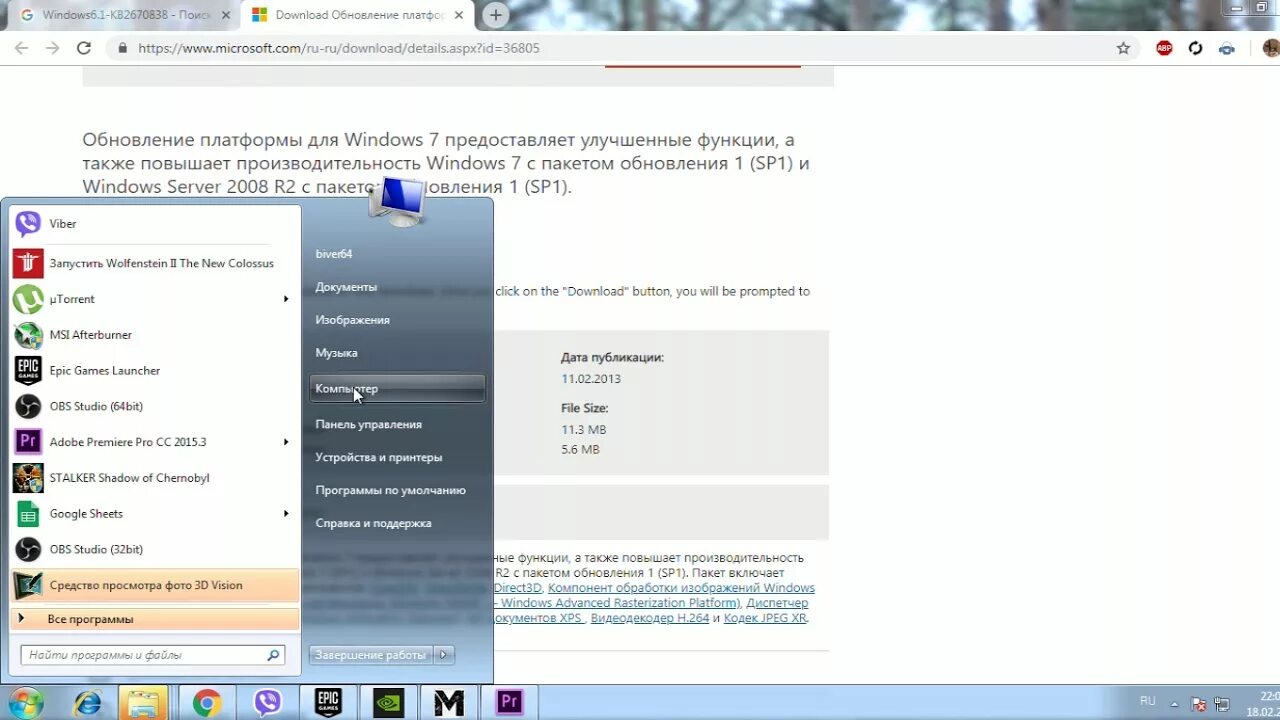Click search magnifier icon in Start menu
Image resolution: width=1280 pixels, height=720 pixels.
coord(273,656)
